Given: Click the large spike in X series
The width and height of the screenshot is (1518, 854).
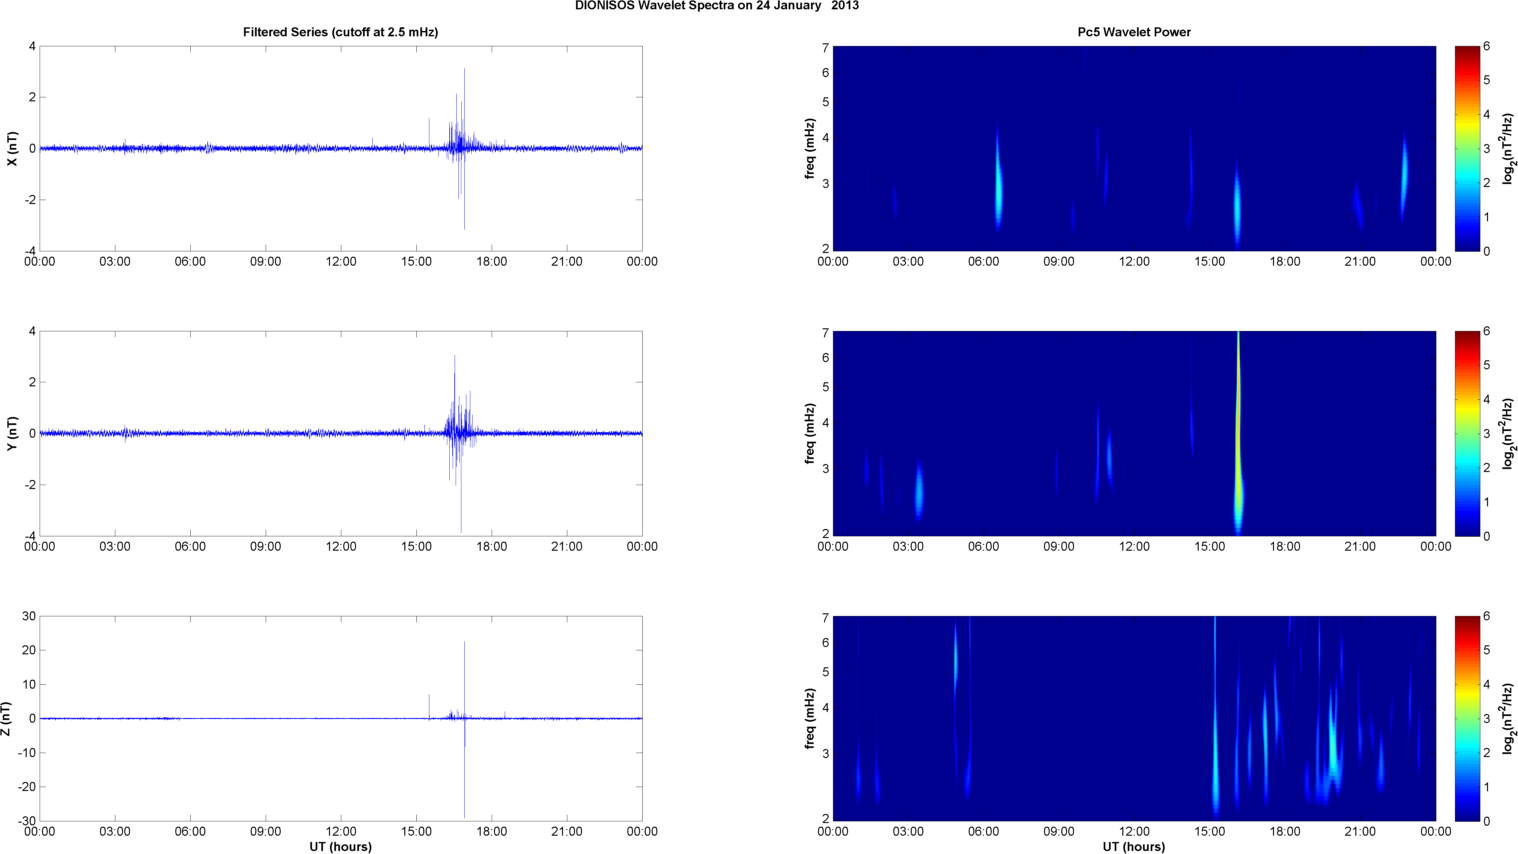Looking at the screenshot, I should [464, 148].
